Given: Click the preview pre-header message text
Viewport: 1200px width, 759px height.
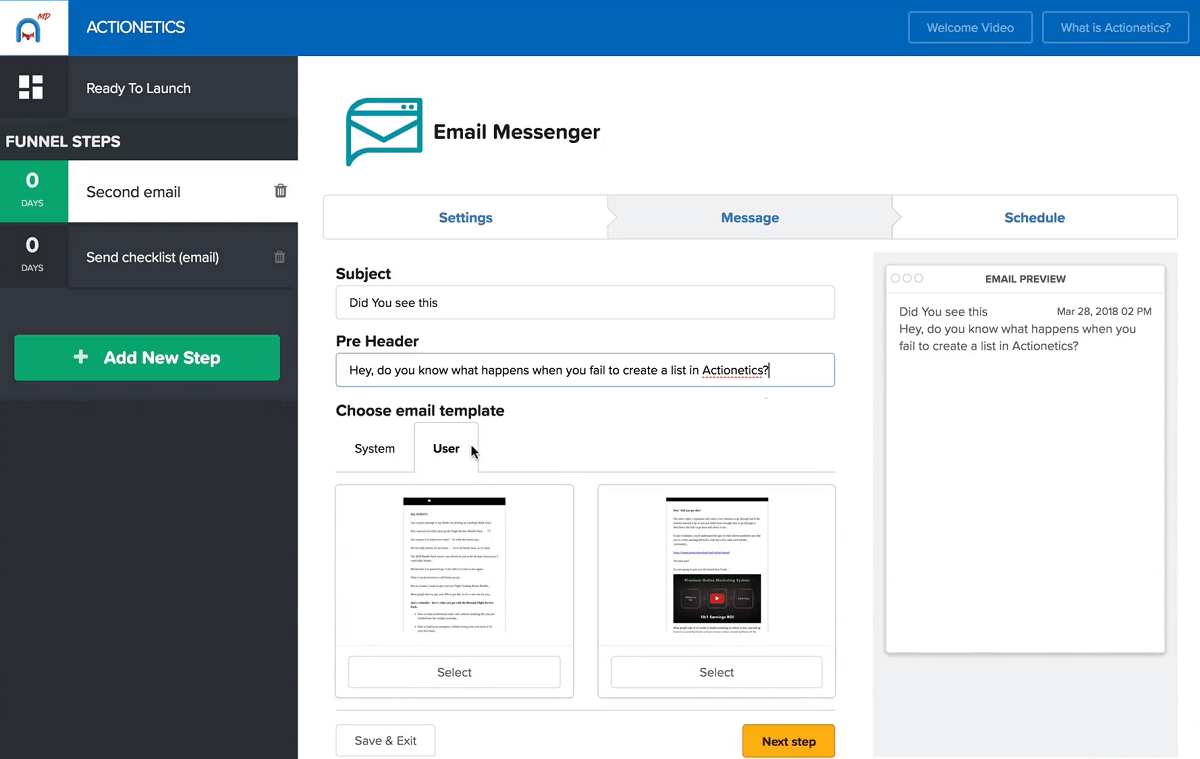Looking at the screenshot, I should point(1018,337).
